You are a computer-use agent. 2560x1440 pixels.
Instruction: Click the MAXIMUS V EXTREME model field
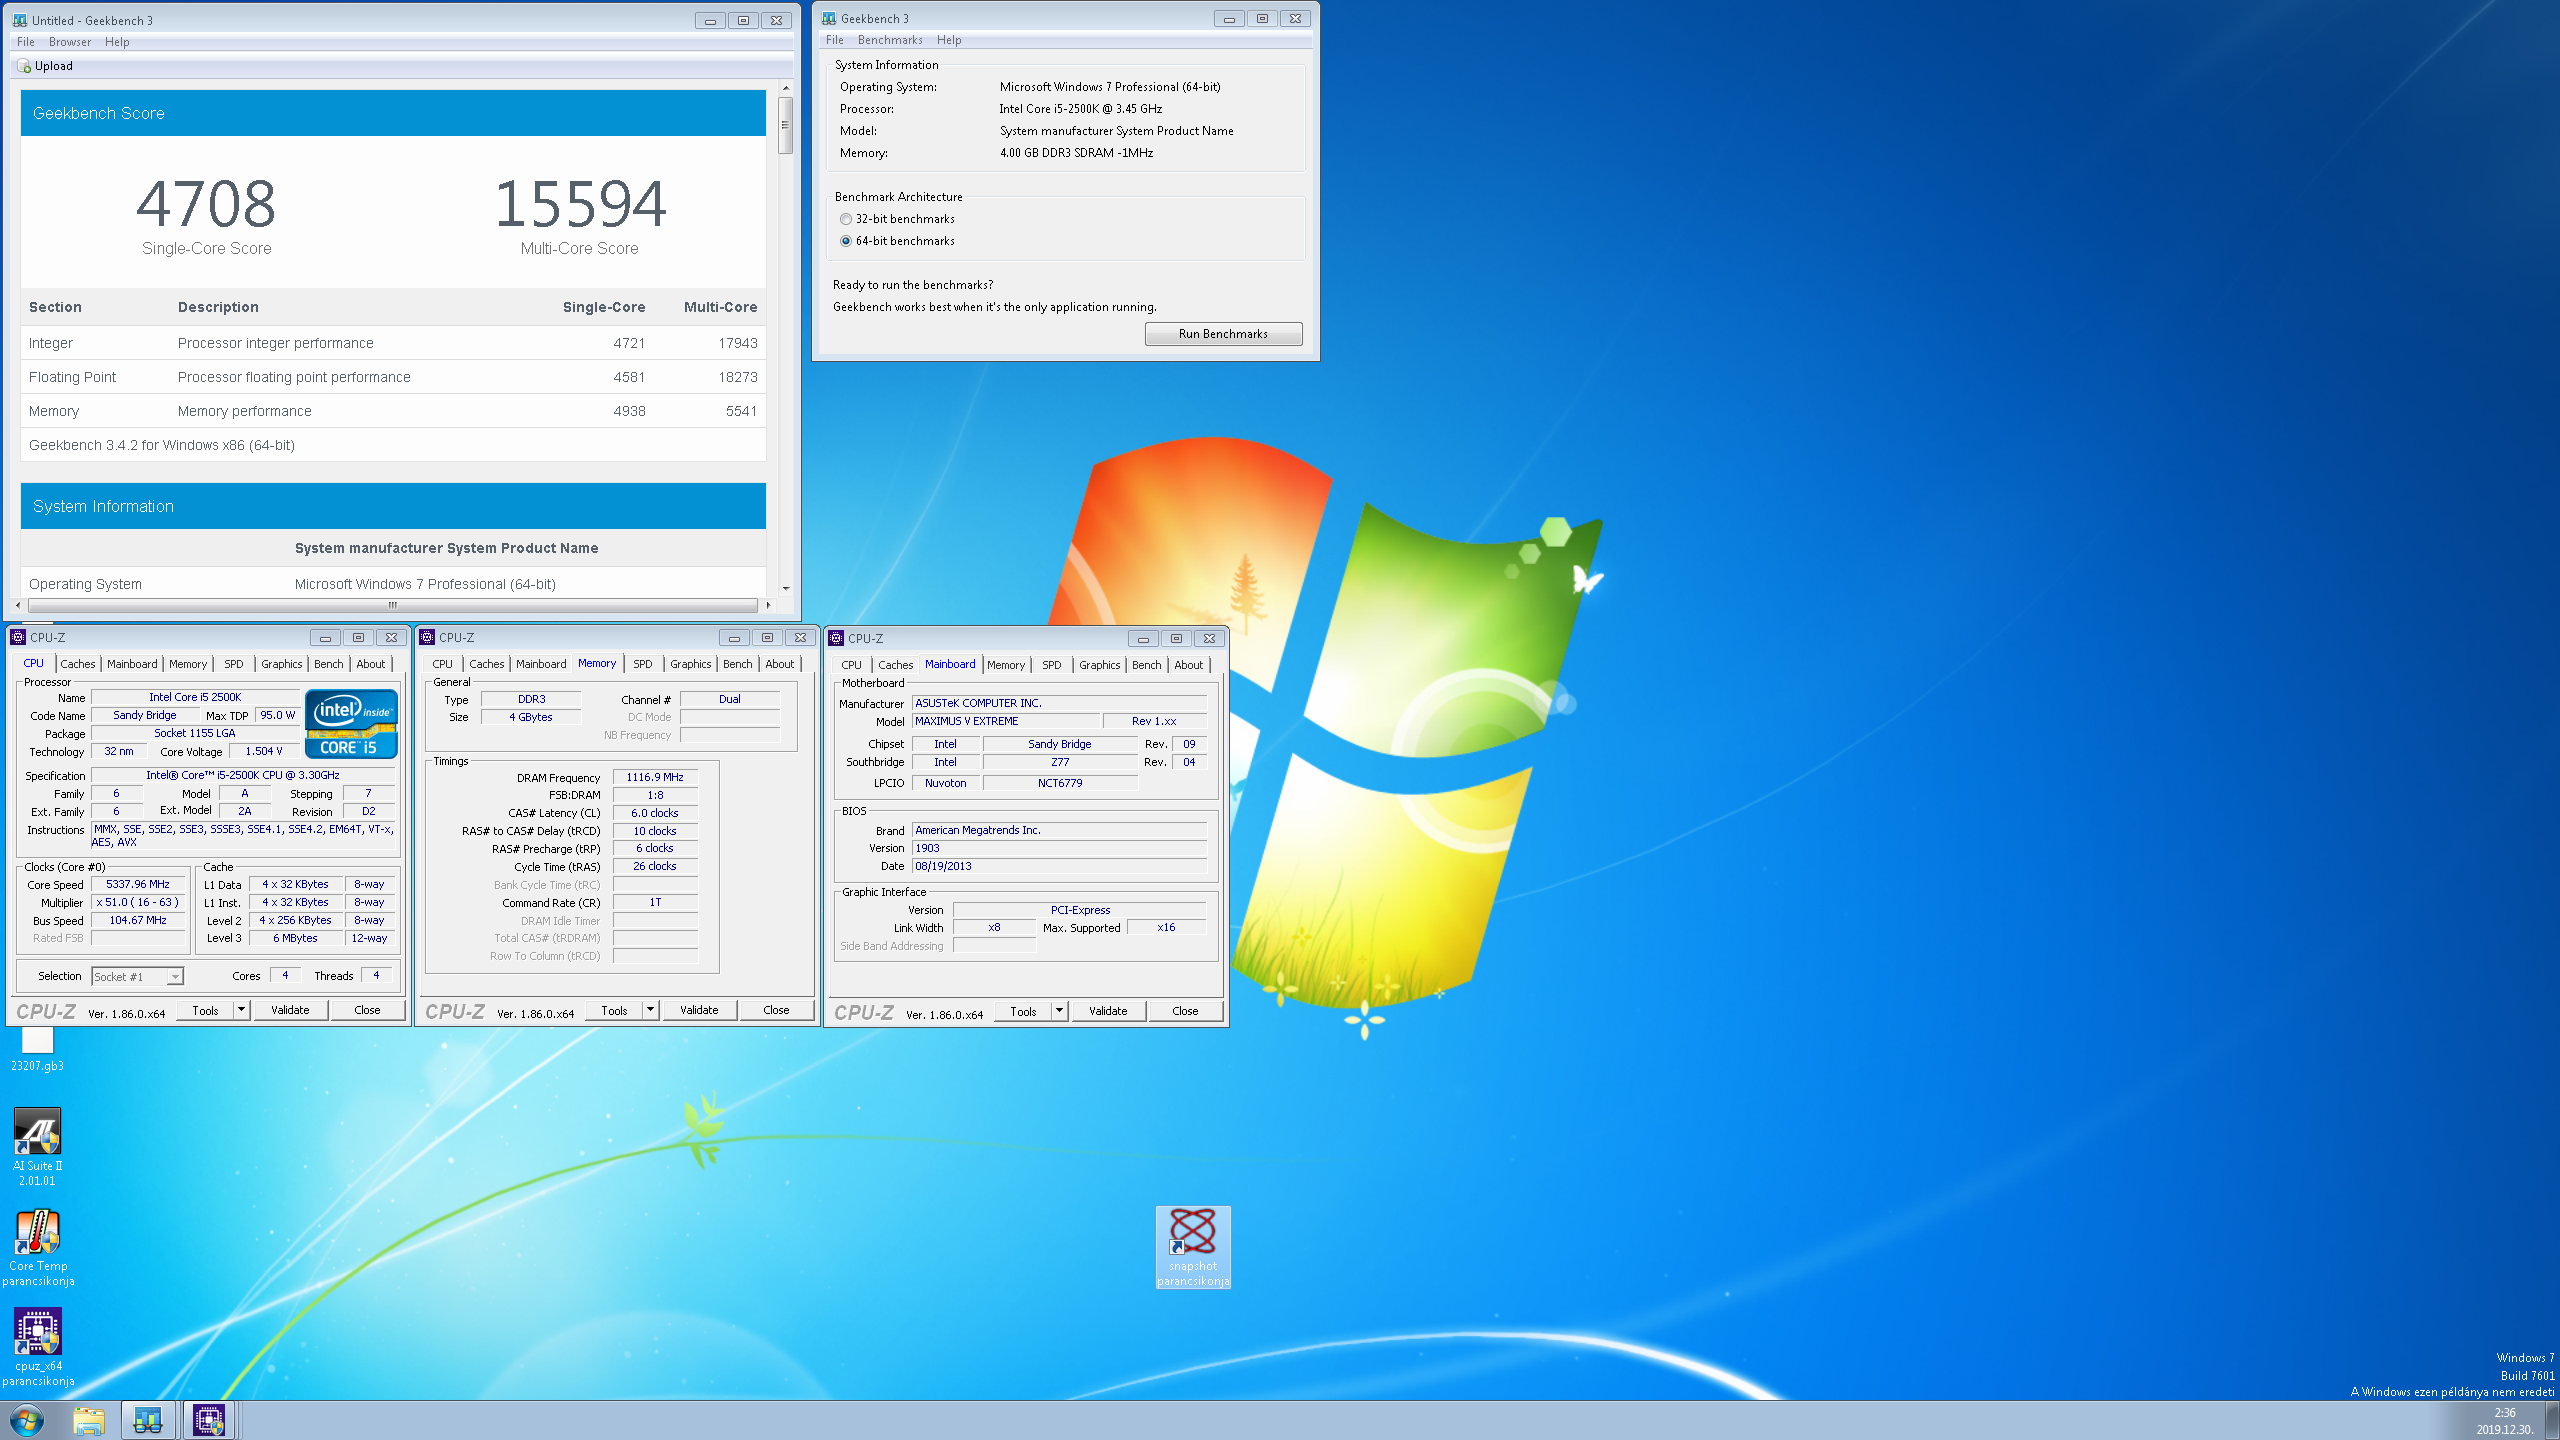pyautogui.click(x=1005, y=721)
